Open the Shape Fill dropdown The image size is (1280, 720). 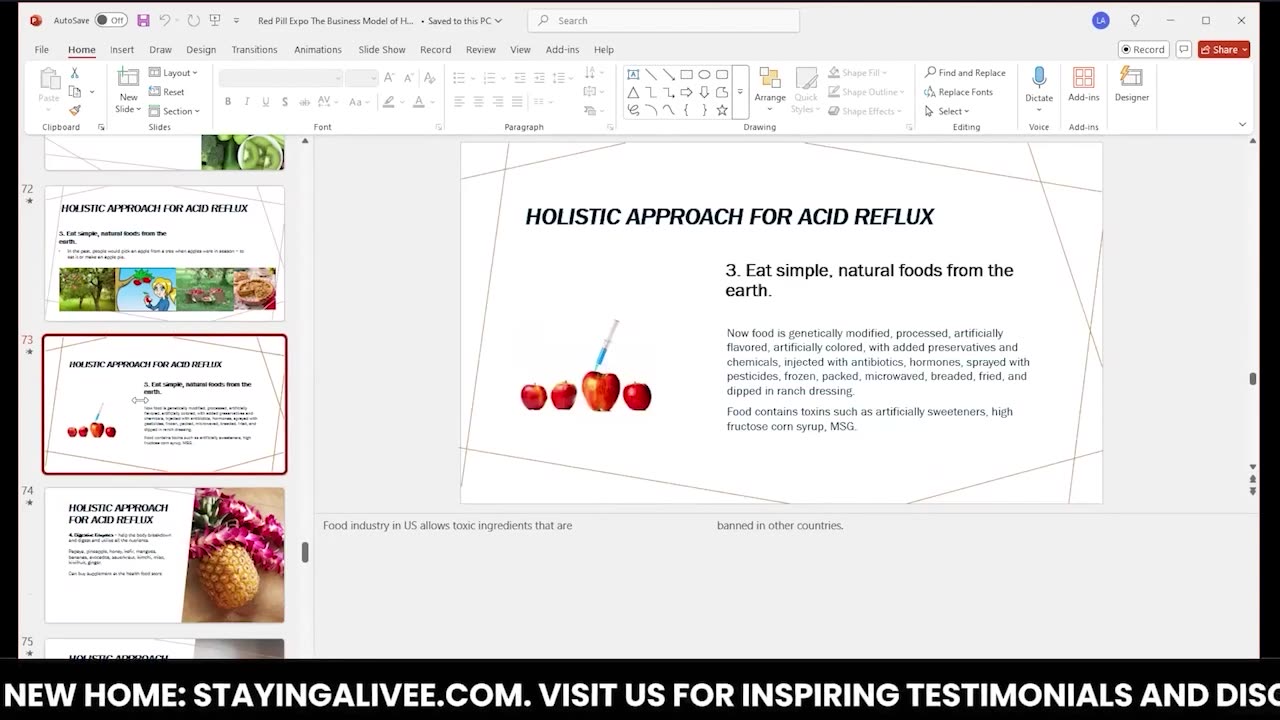click(859, 73)
